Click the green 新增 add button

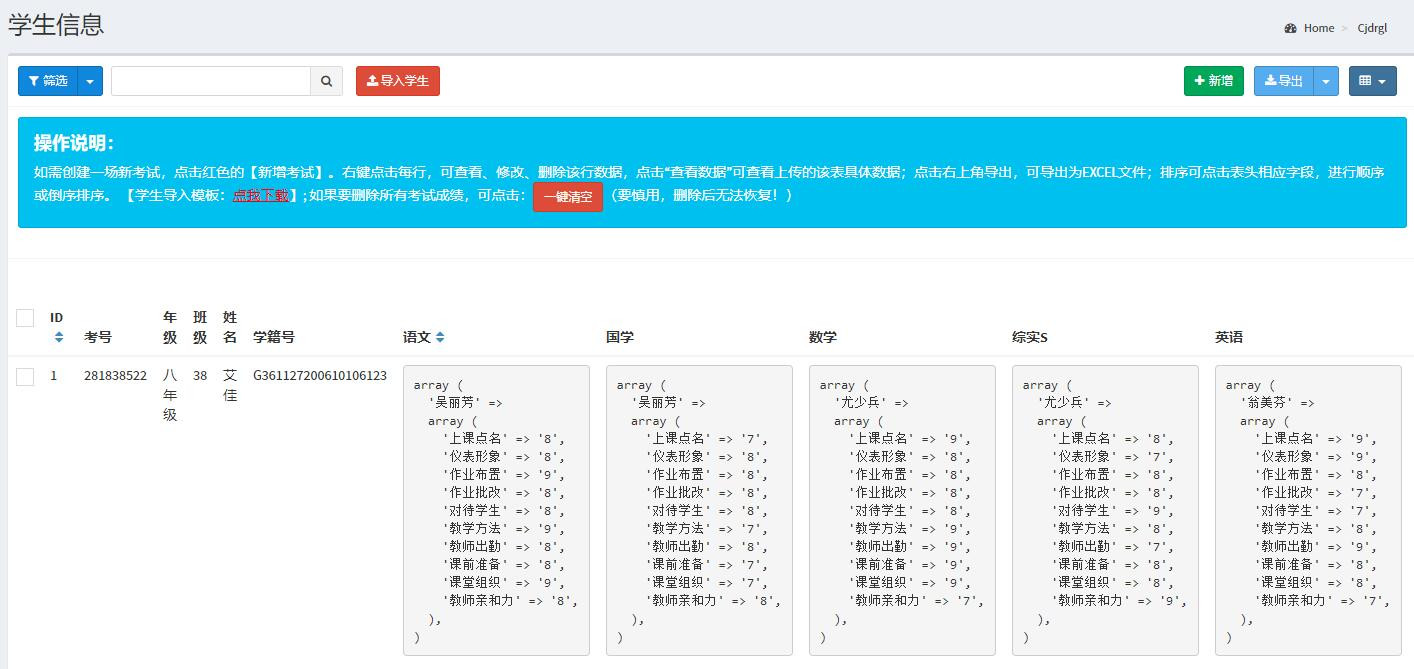pos(1213,81)
